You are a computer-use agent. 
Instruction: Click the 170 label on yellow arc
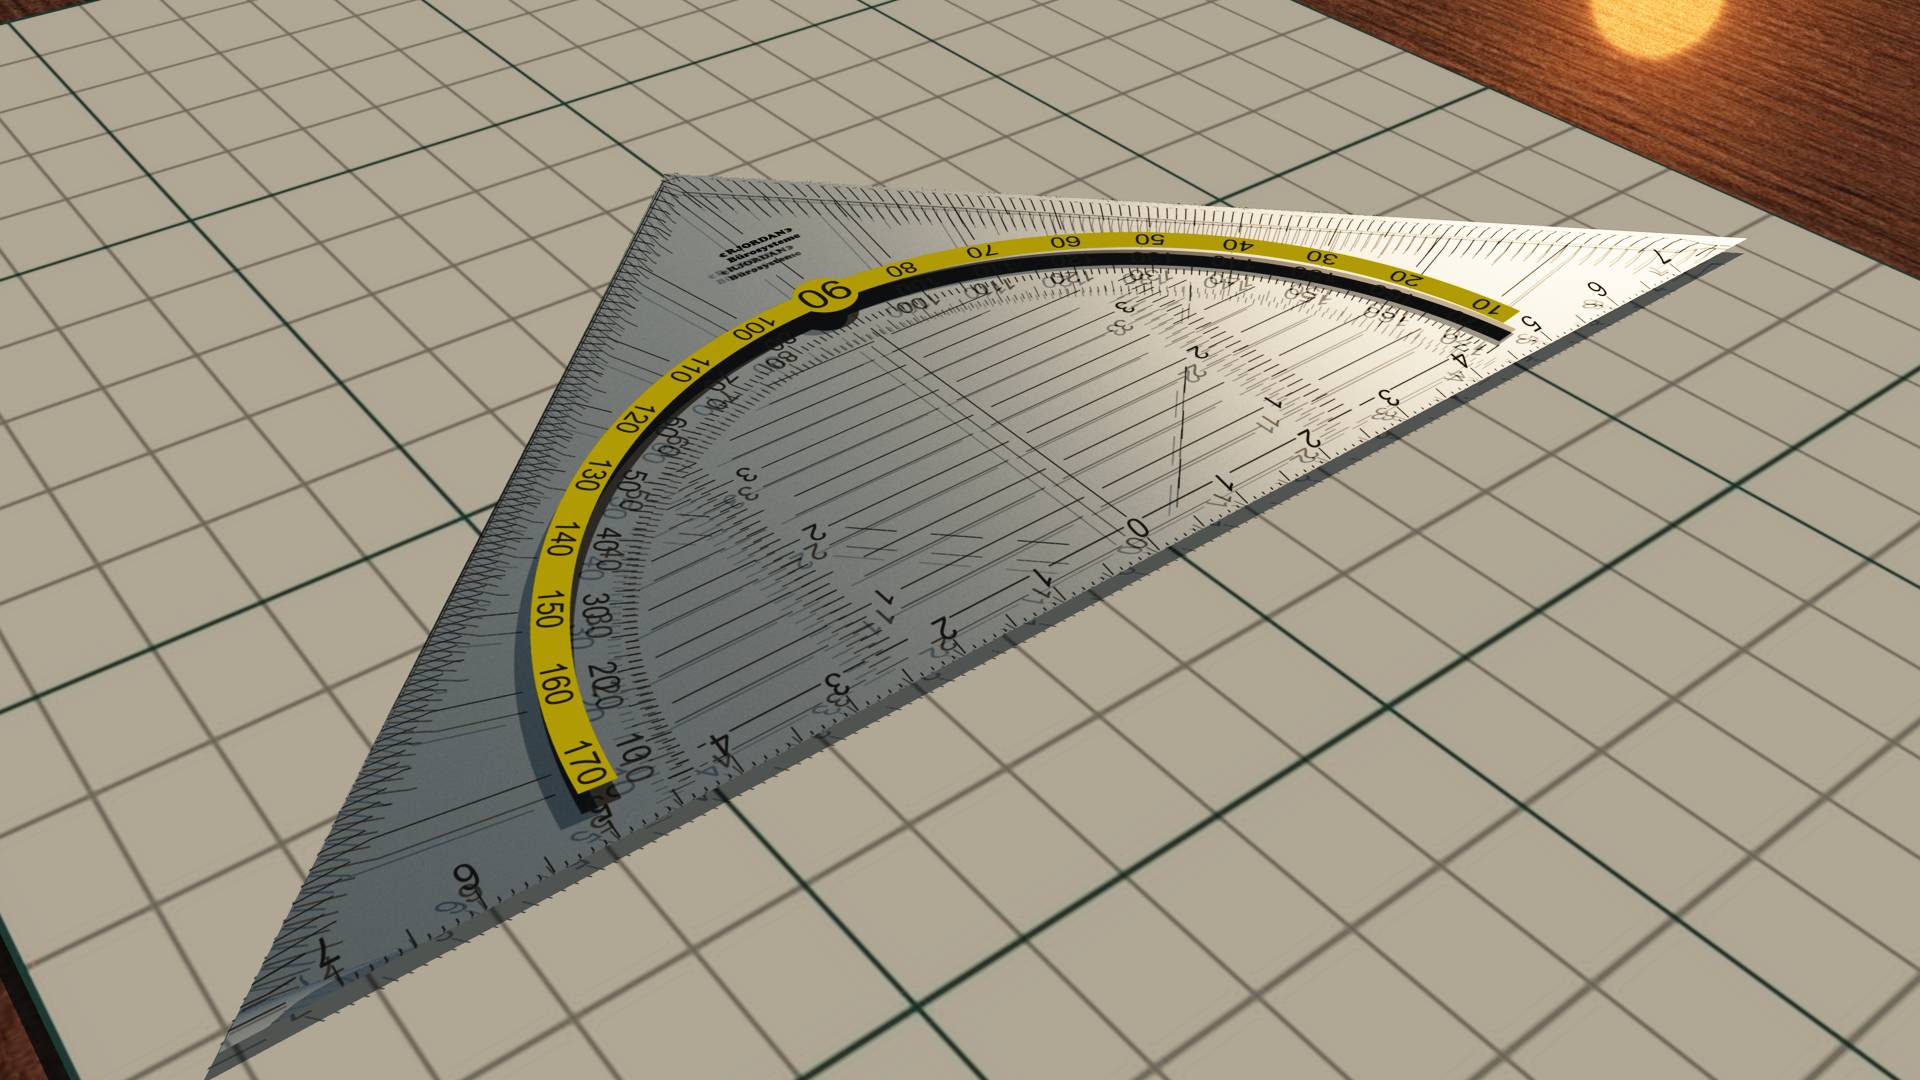click(x=586, y=761)
